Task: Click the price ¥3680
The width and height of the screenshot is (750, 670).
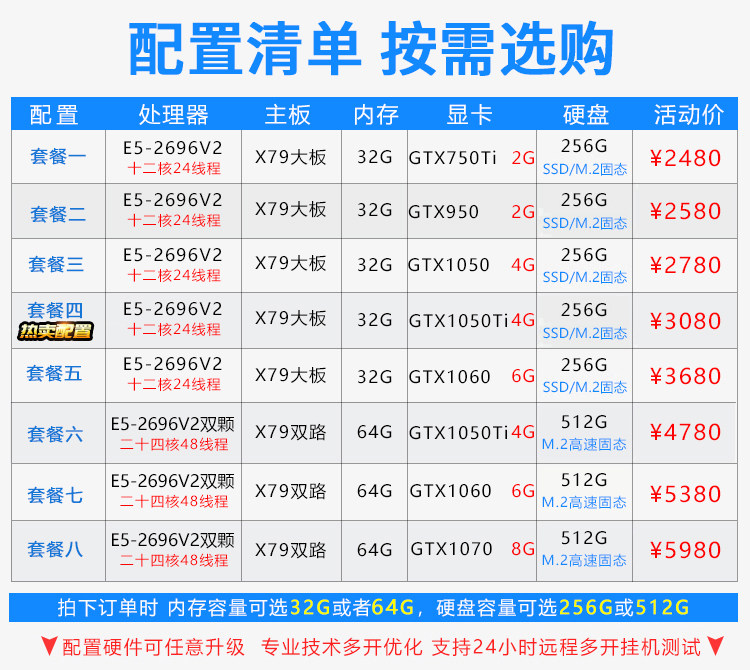Action: point(685,376)
